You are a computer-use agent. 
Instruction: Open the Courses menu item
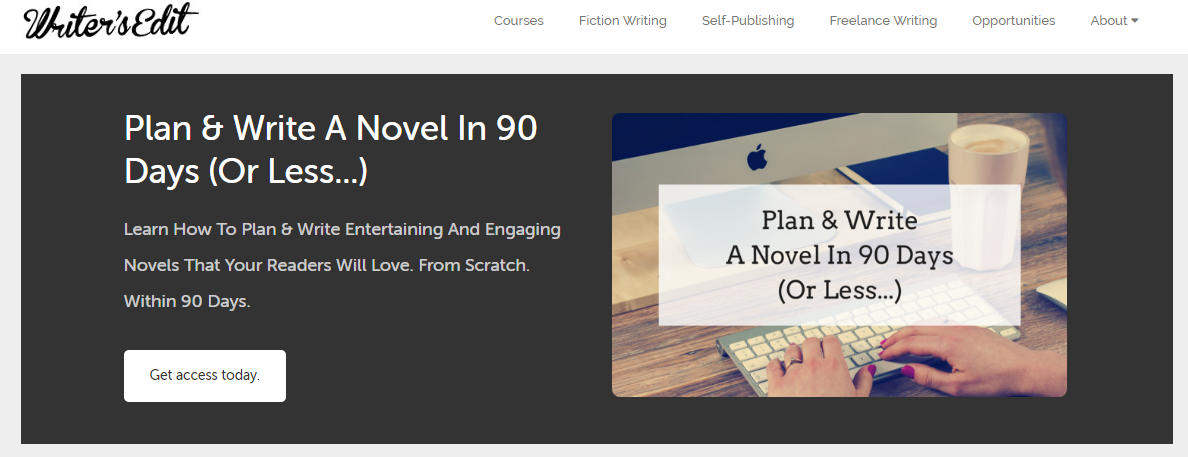point(518,21)
